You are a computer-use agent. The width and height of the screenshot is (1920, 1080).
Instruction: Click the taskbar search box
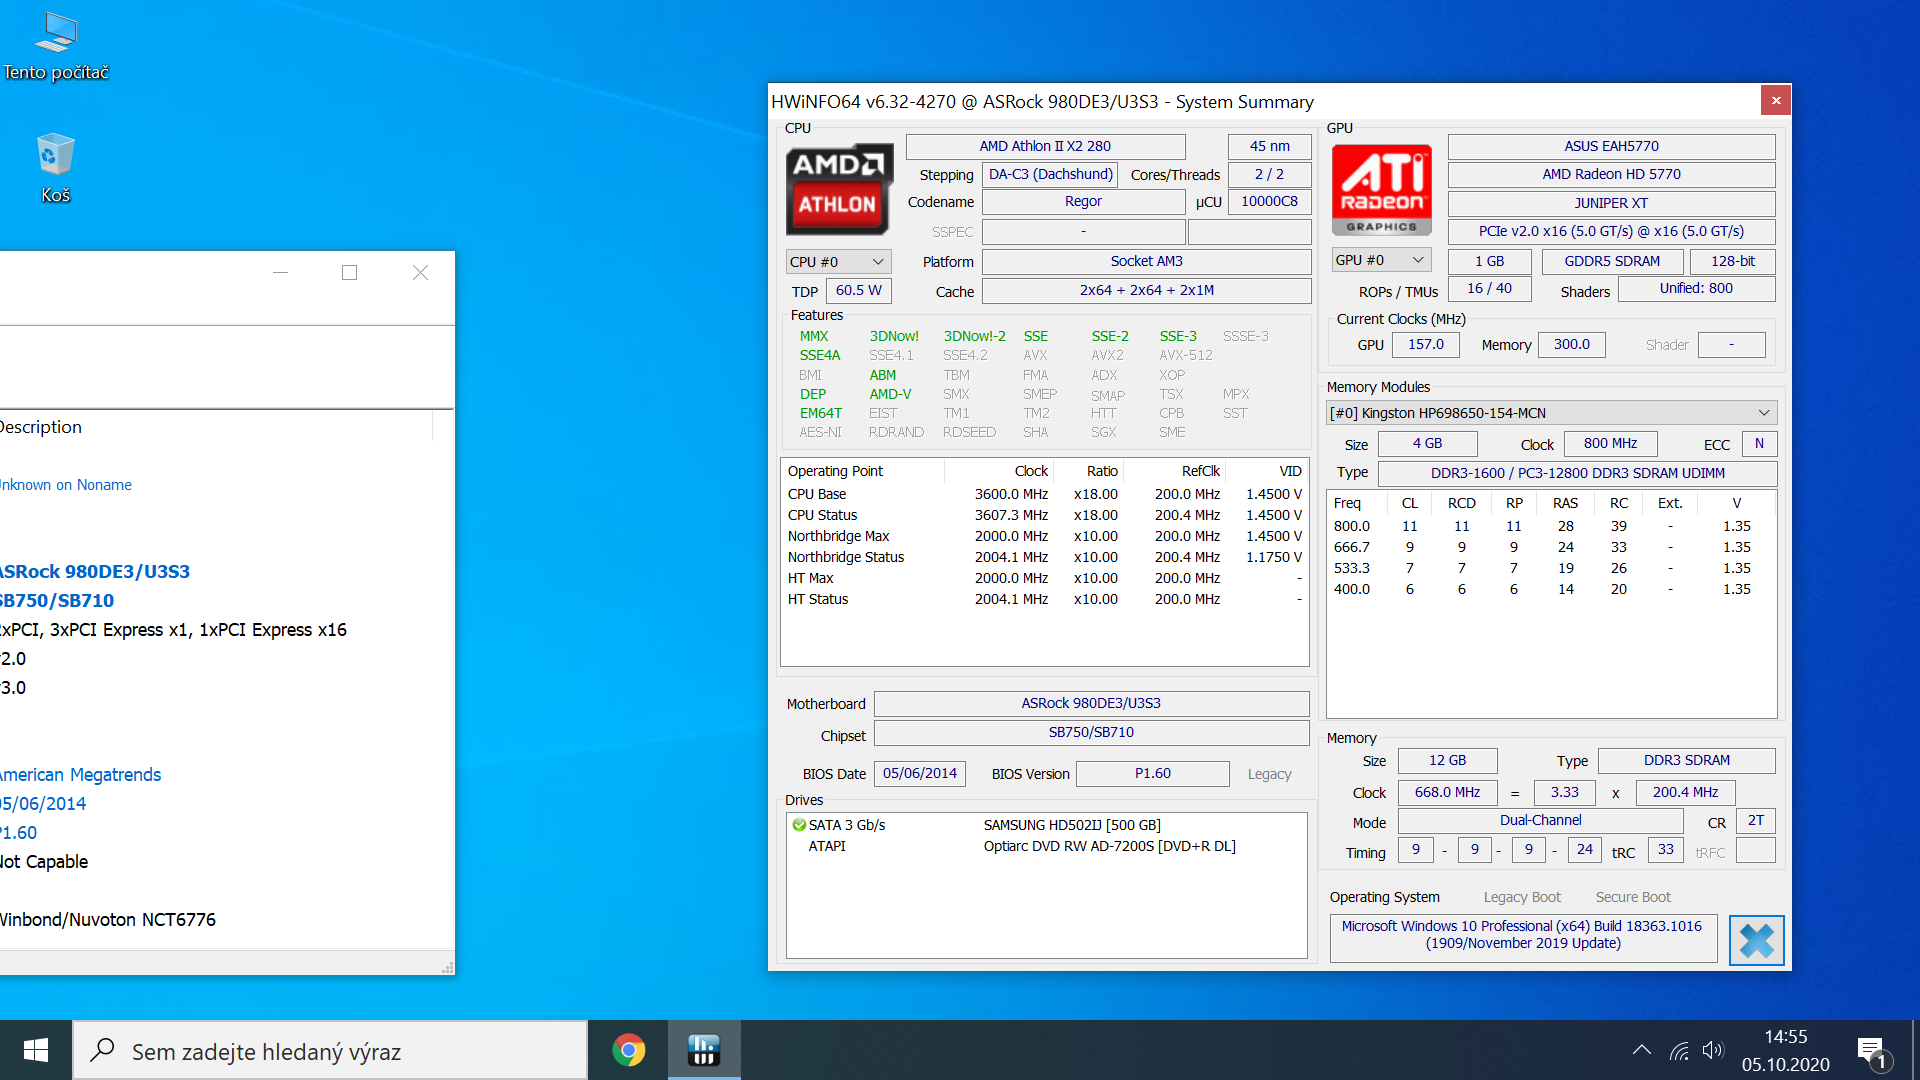(x=330, y=1051)
